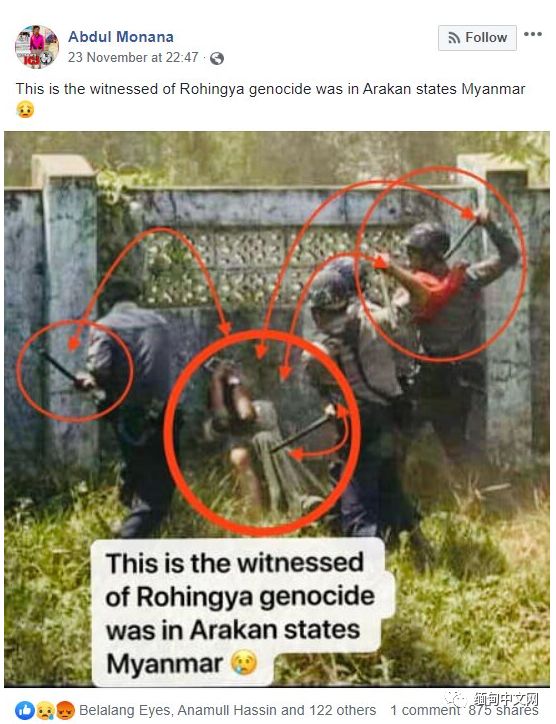556x724 pixels.
Task: Click the sad emoji in the post caption
Action: click(x=25, y=110)
